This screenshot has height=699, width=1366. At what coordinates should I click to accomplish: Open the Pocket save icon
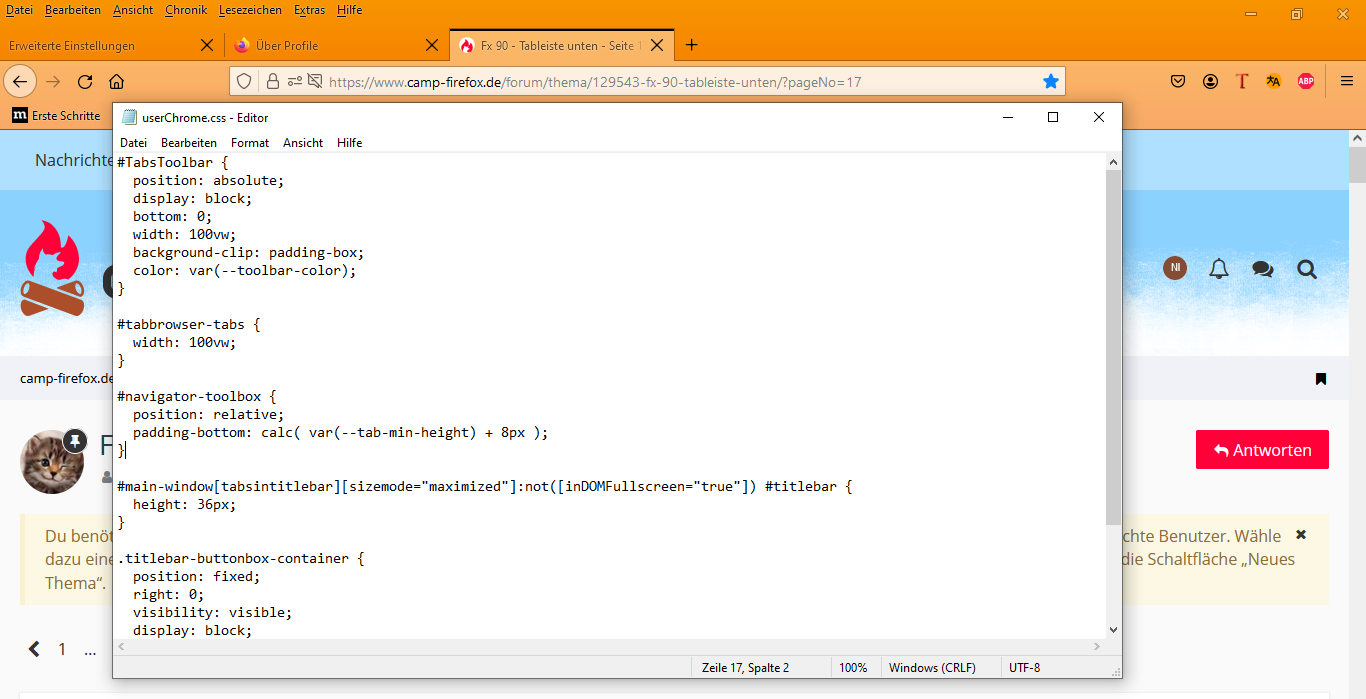[1179, 82]
